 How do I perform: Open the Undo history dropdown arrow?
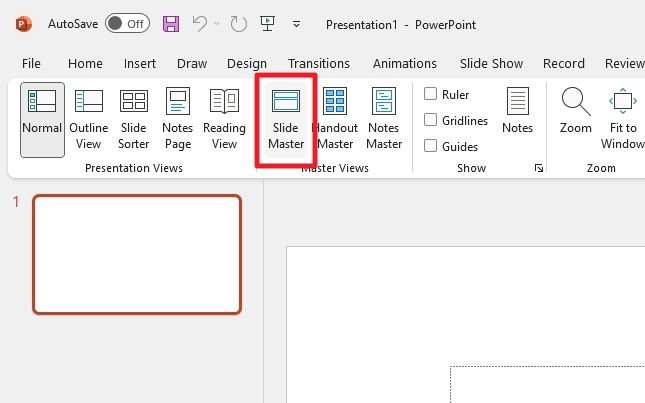[217, 24]
